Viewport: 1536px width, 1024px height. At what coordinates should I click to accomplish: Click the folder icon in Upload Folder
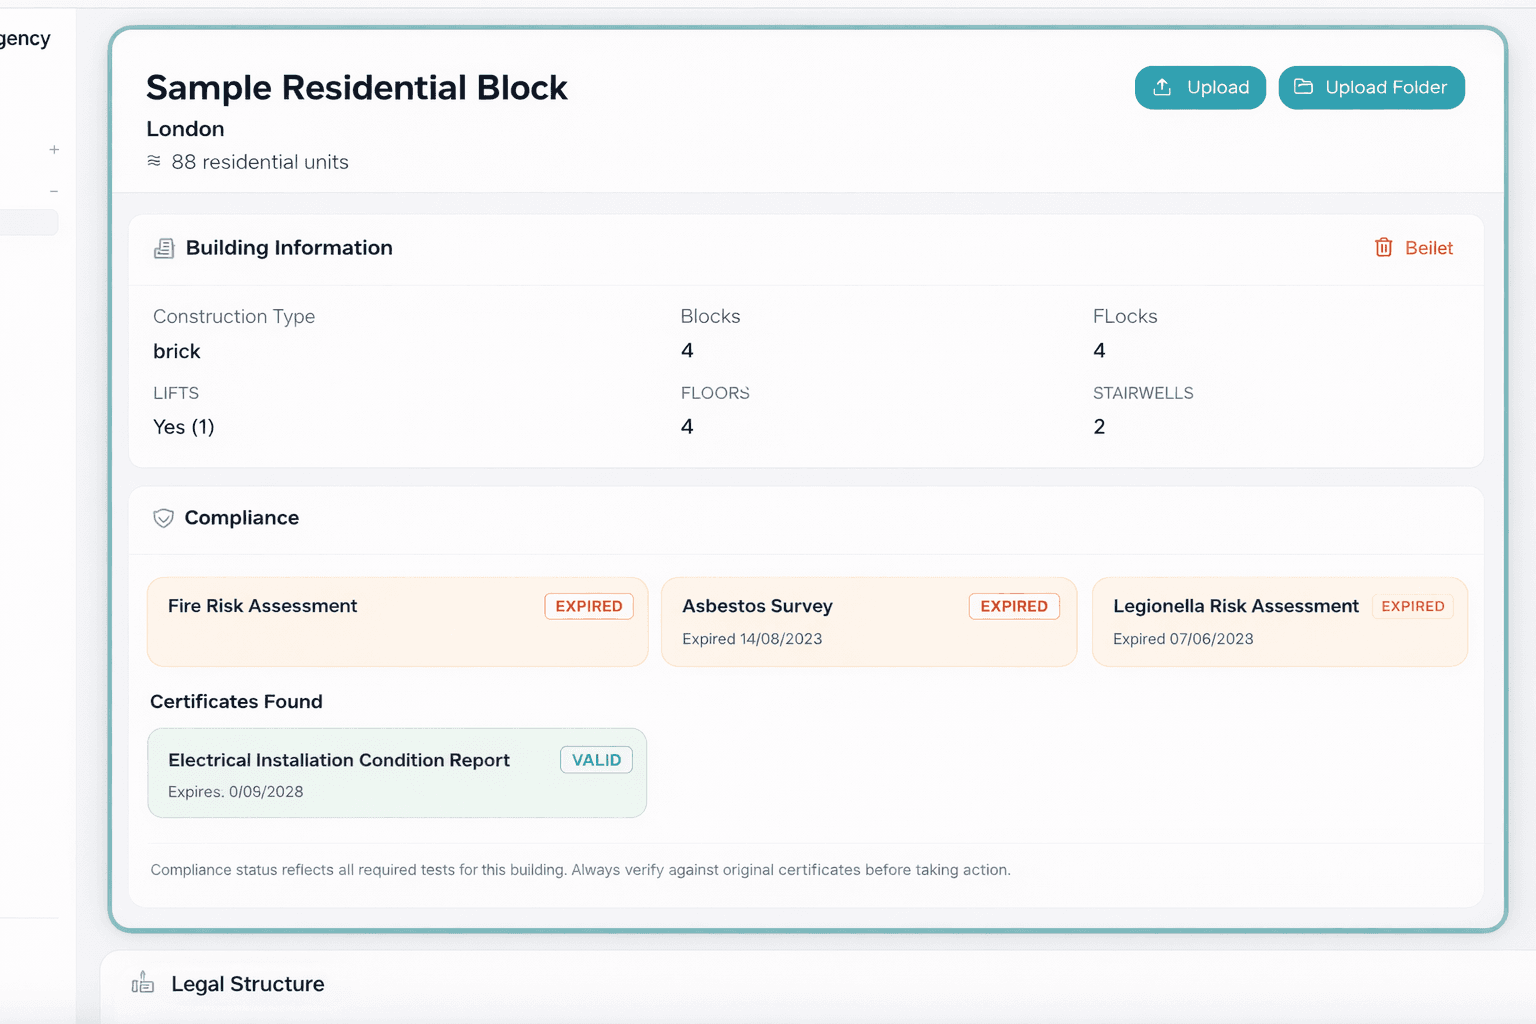pos(1303,87)
